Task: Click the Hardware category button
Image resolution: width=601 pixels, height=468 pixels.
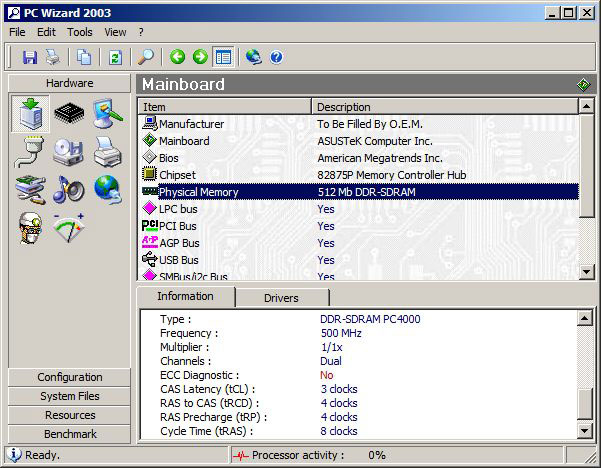Action: coord(69,83)
